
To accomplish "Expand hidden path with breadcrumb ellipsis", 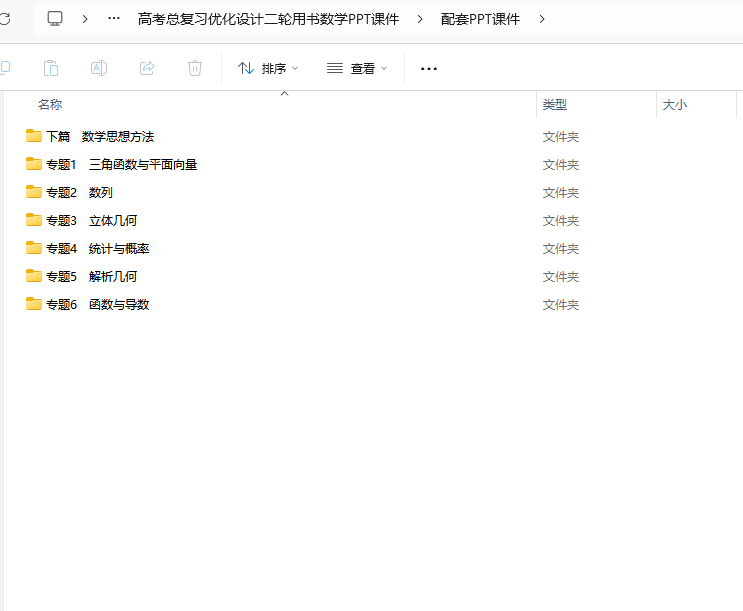I will click(x=114, y=19).
